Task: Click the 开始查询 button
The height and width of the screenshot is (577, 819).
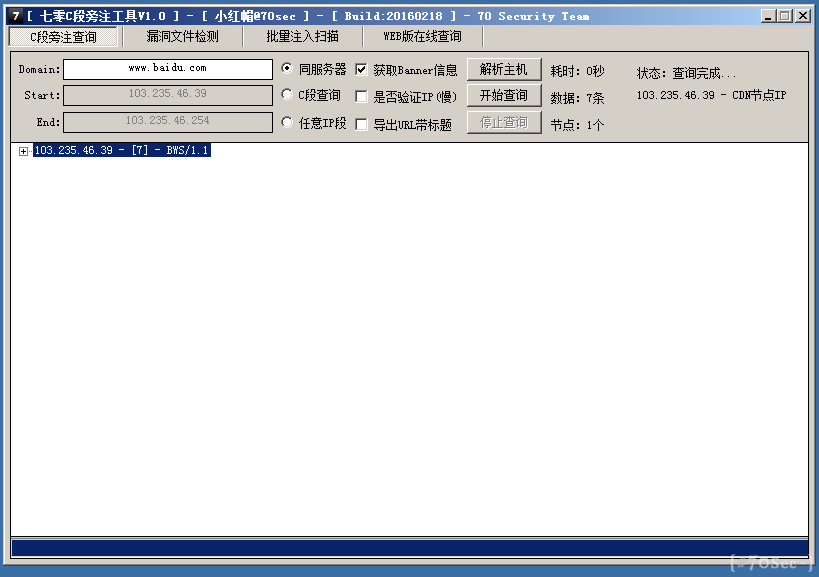Action: [x=504, y=96]
